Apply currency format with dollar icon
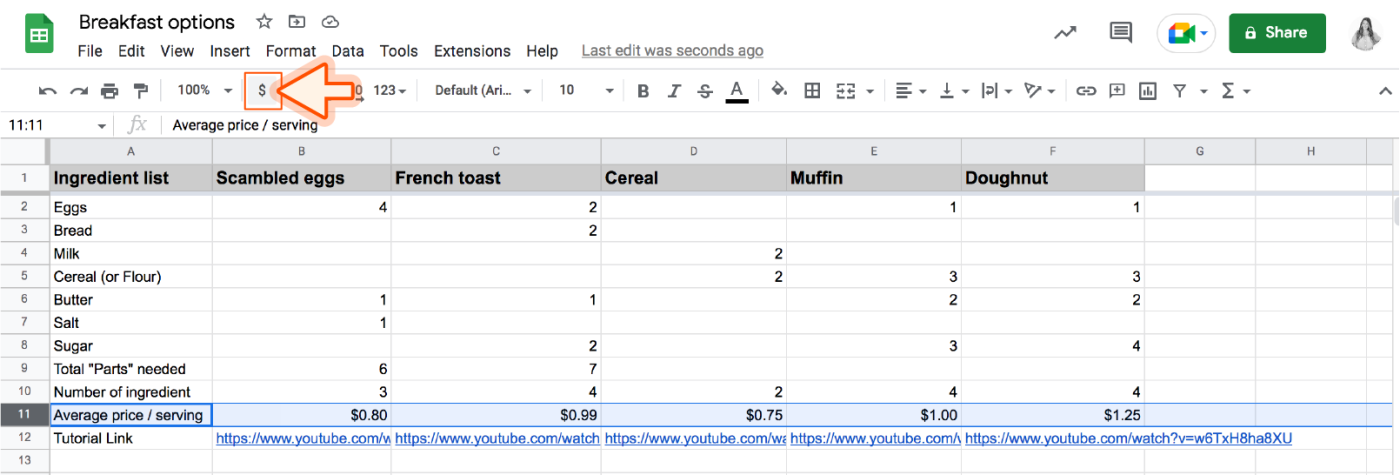 [262, 90]
